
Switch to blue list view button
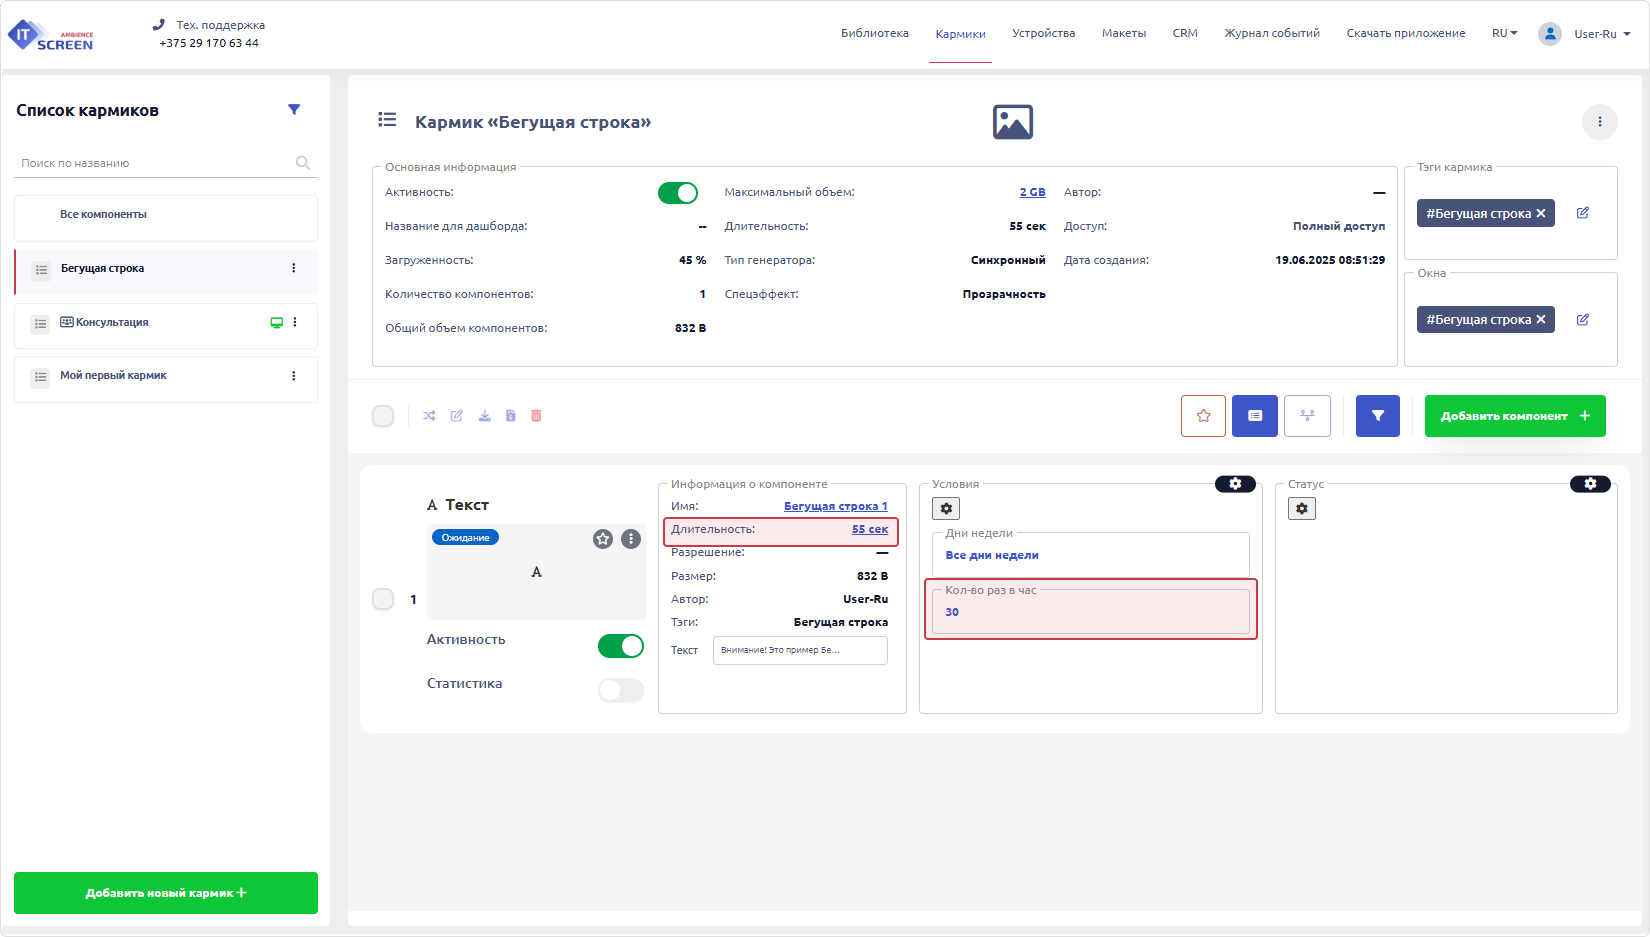tap(1254, 416)
